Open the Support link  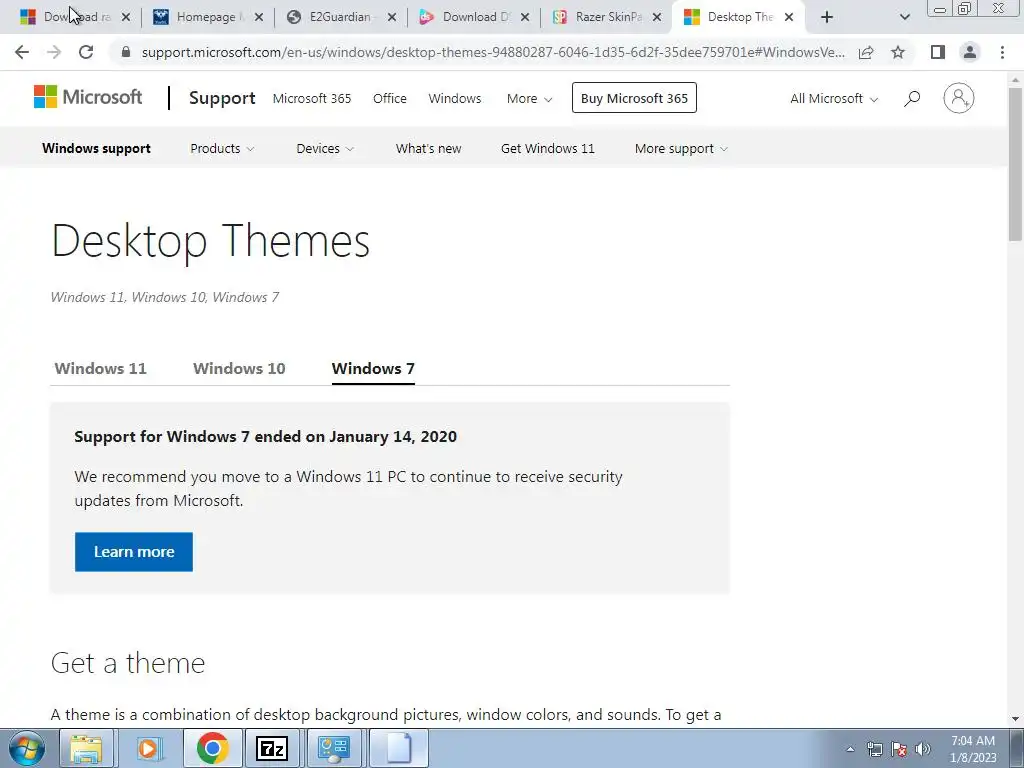coord(222,98)
